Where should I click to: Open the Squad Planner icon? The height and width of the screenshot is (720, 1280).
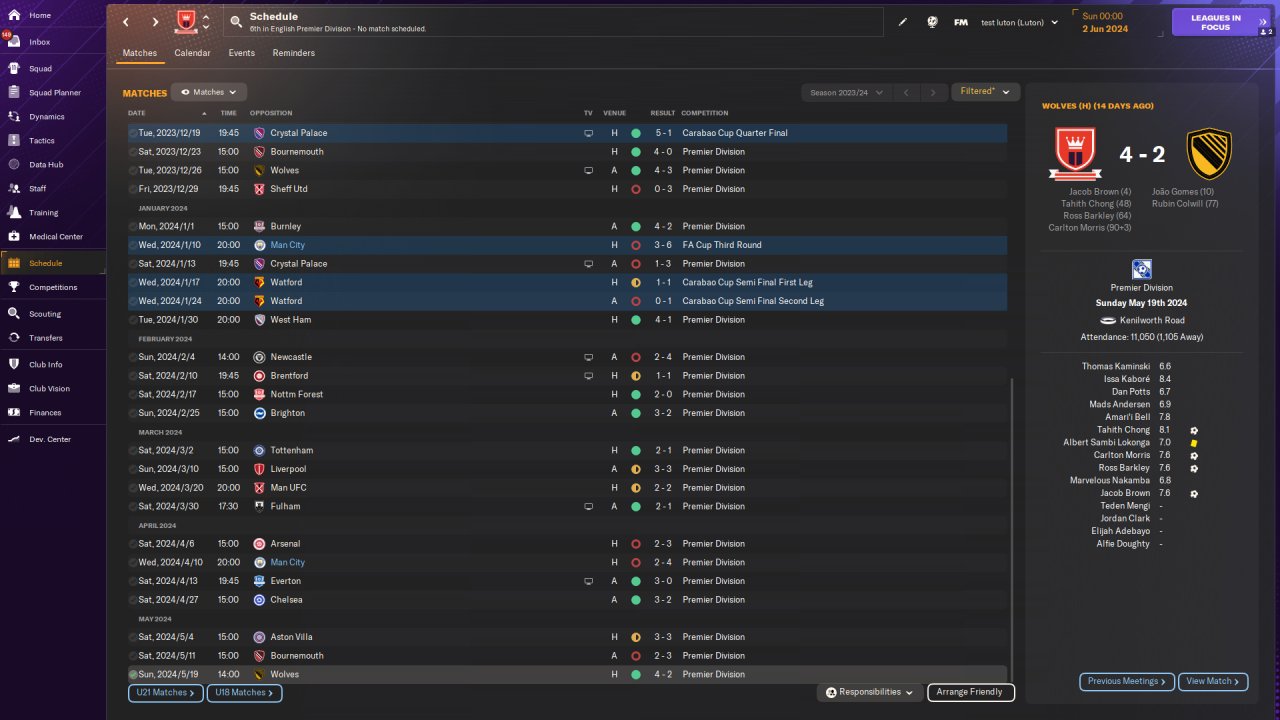pos(14,93)
